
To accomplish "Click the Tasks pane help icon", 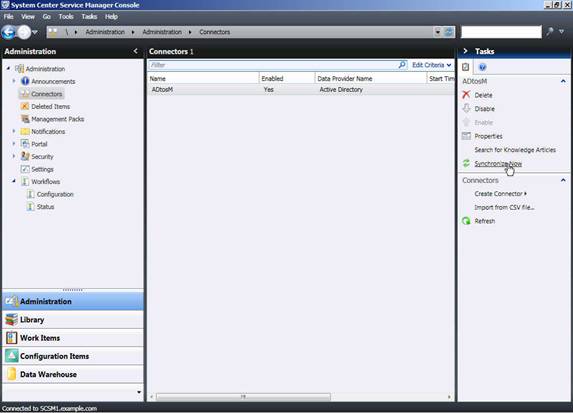I will coord(482,67).
